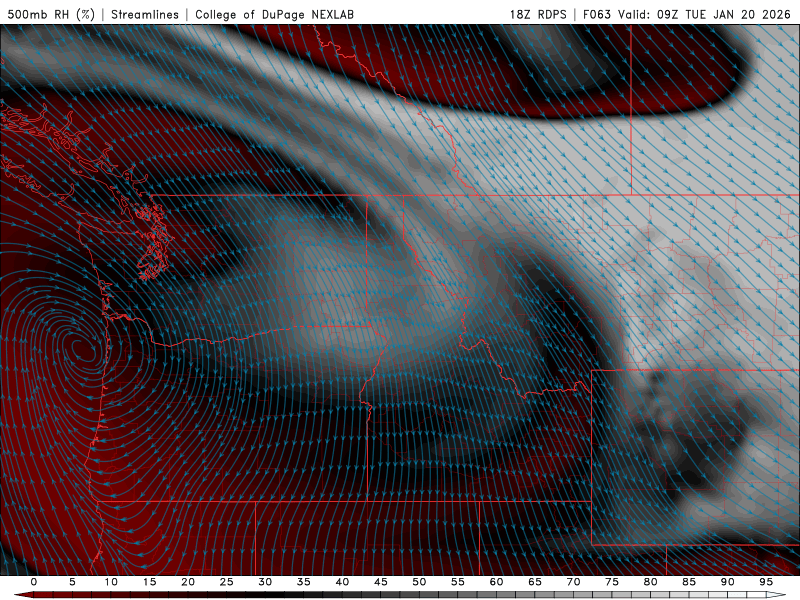Click the 80 label on the color scale
800x600 pixels.
[x=651, y=582]
